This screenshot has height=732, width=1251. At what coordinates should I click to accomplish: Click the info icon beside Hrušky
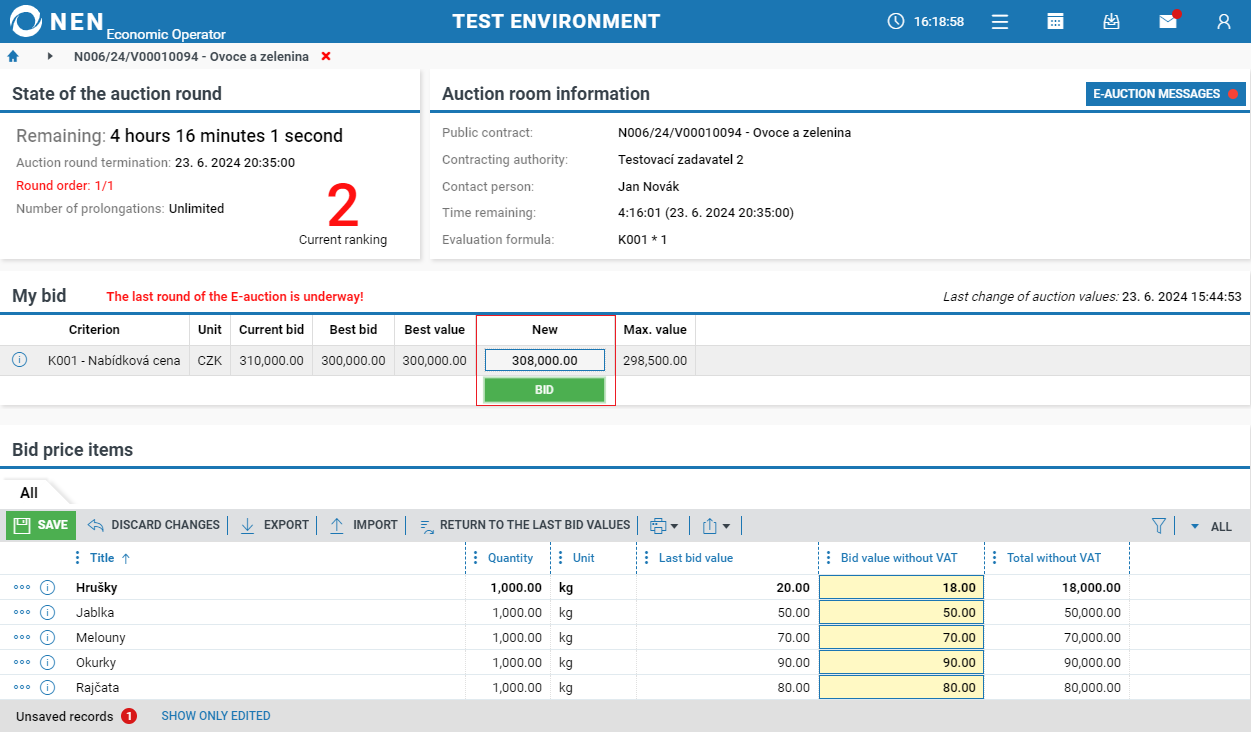(47, 588)
